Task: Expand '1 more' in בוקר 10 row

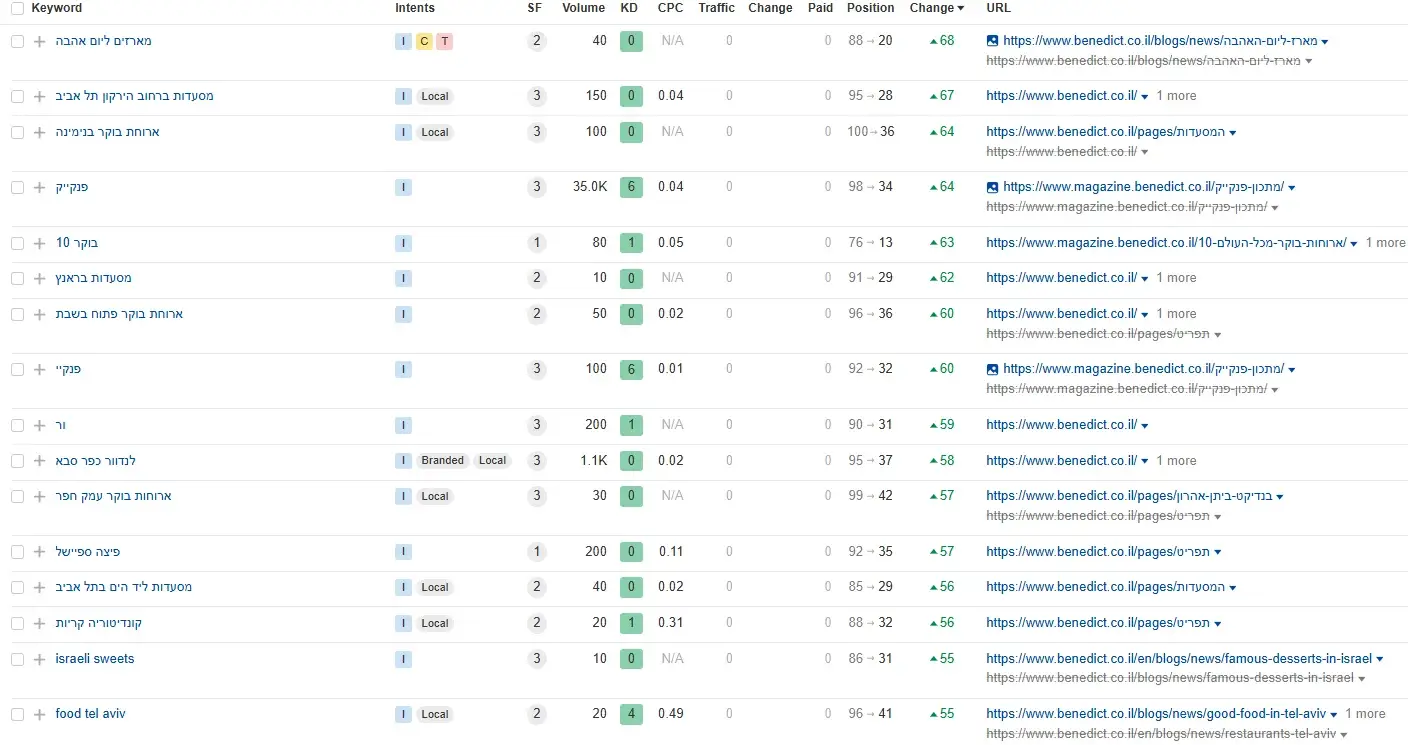Action: tap(1385, 243)
